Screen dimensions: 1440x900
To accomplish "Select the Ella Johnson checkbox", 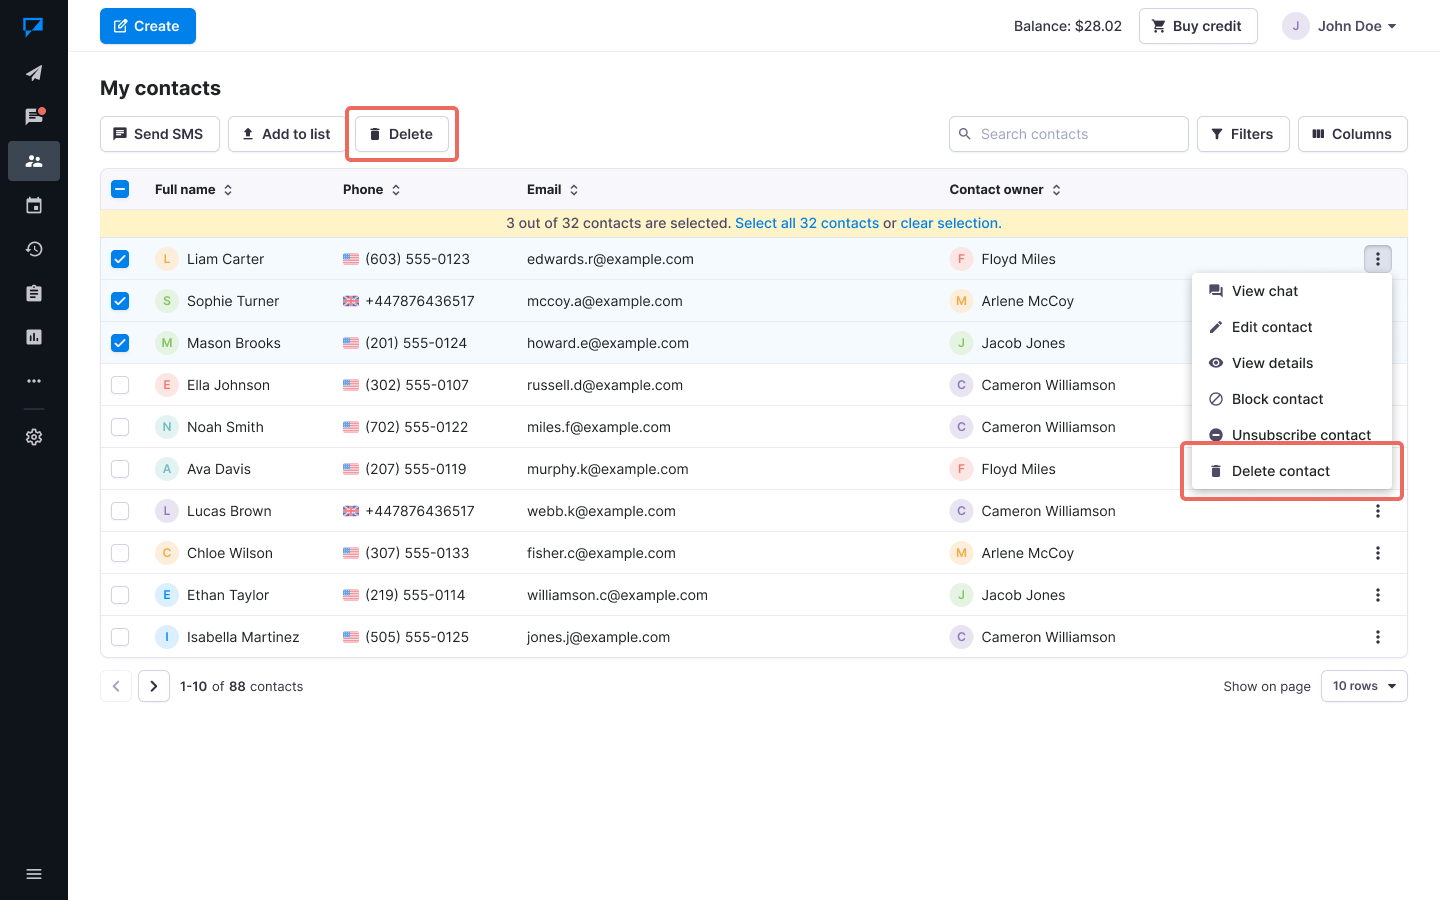I will click(120, 385).
